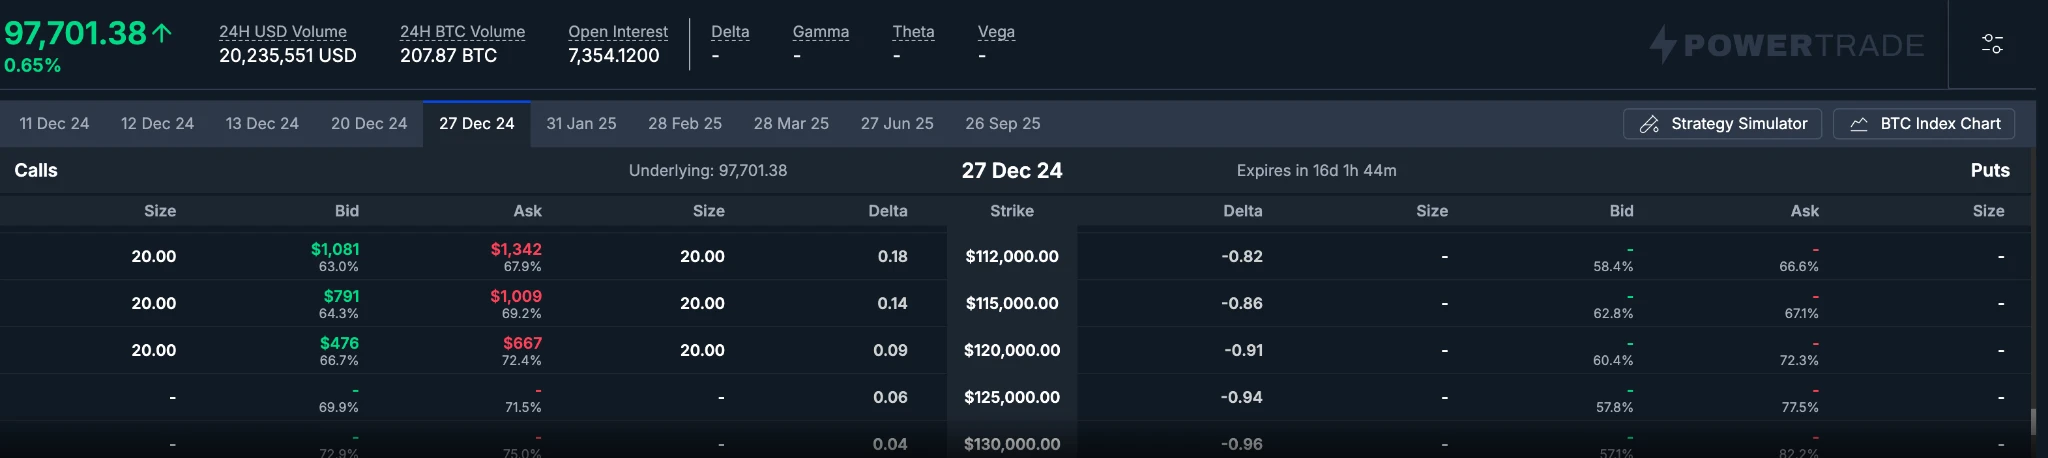Open the filter settings sliders icon
Image resolution: width=2048 pixels, height=458 pixels.
[1991, 44]
